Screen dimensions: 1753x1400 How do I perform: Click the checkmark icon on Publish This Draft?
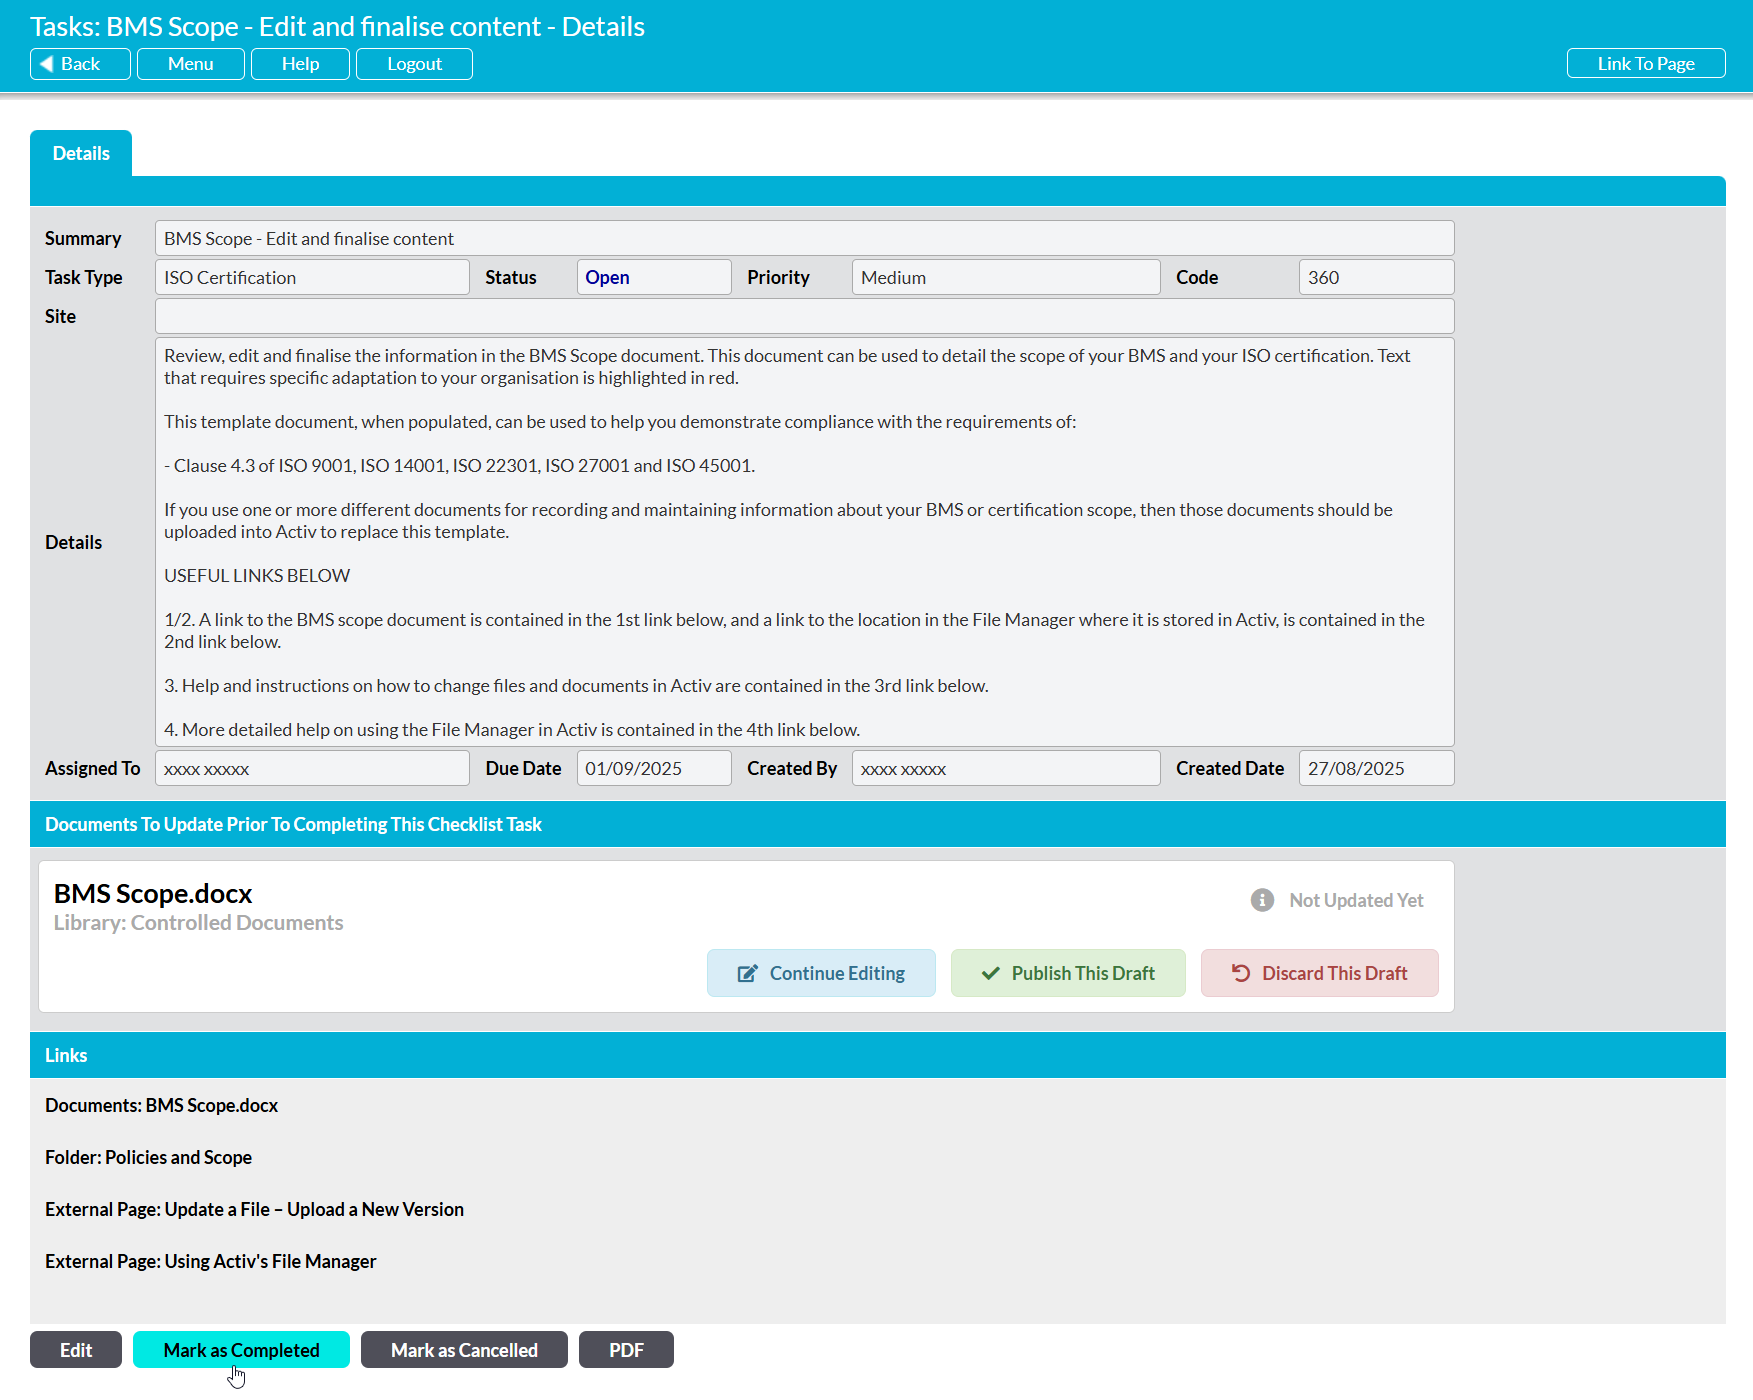[990, 974]
